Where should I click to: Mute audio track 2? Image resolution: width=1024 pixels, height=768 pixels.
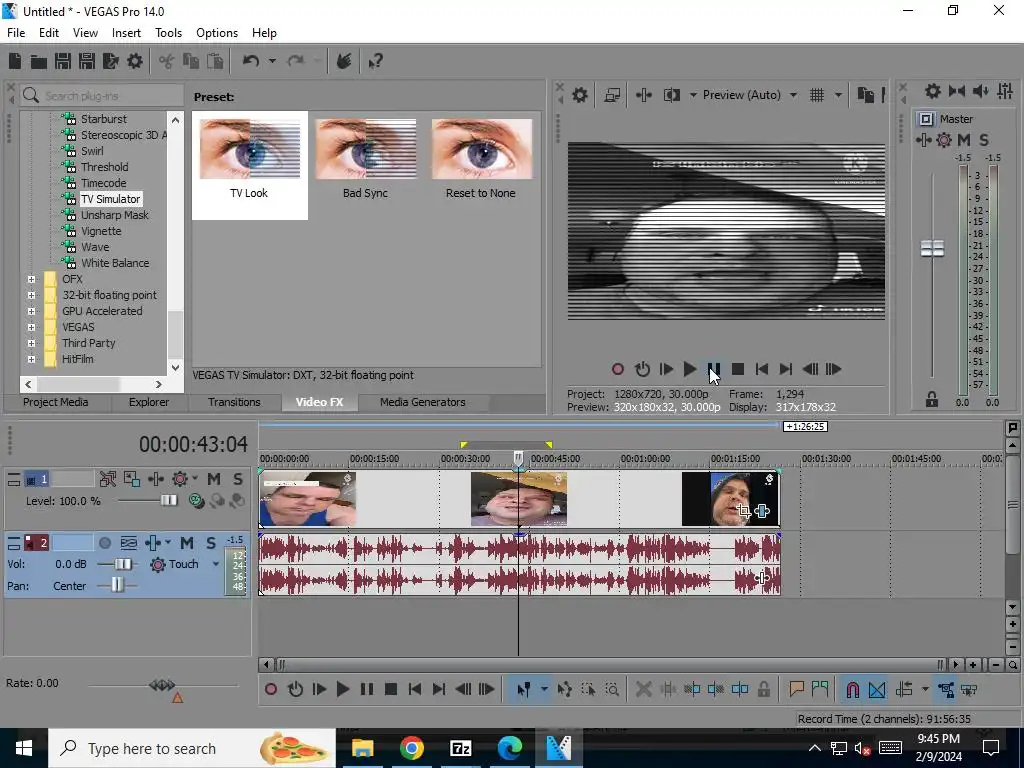click(187, 543)
